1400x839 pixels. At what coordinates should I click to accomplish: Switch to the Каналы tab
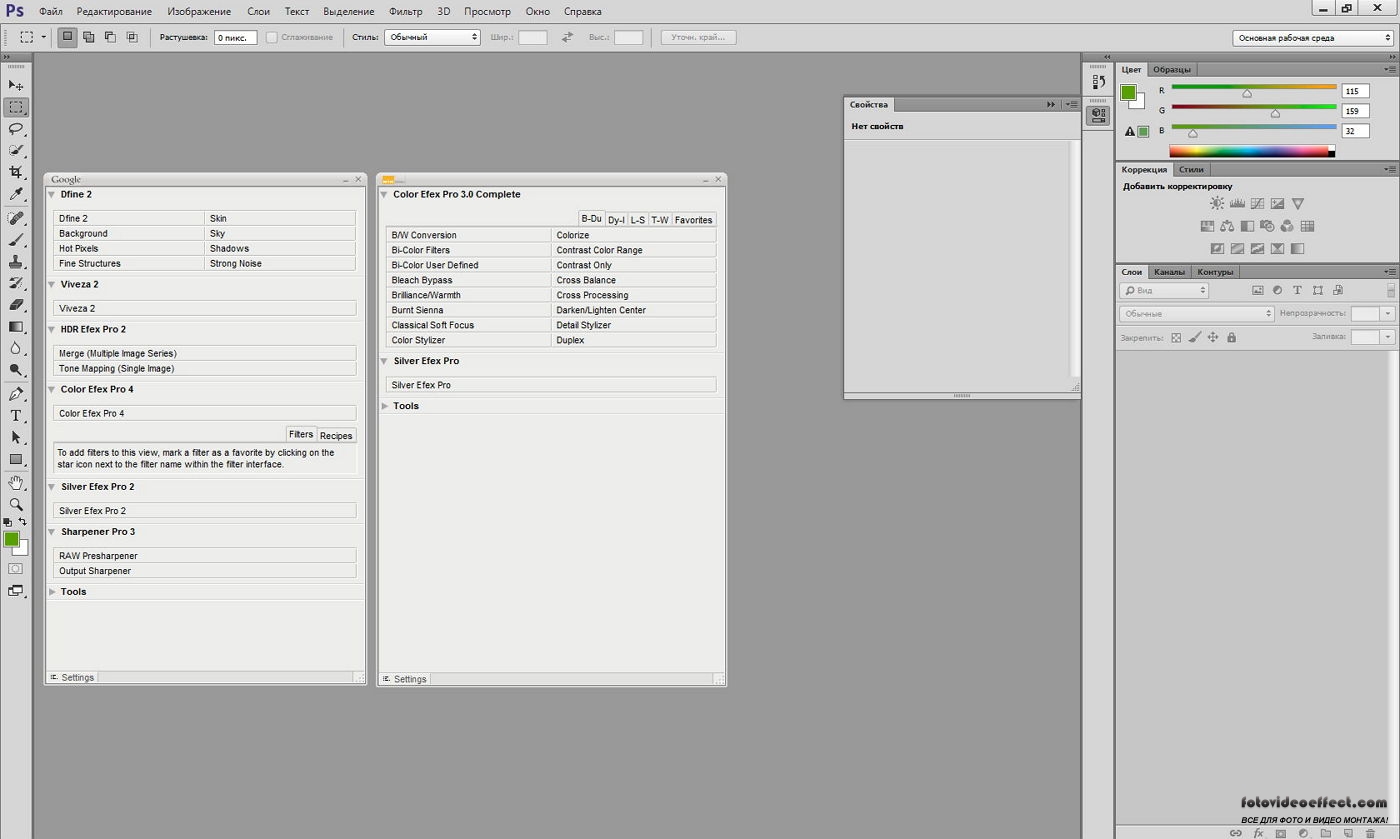1168,272
